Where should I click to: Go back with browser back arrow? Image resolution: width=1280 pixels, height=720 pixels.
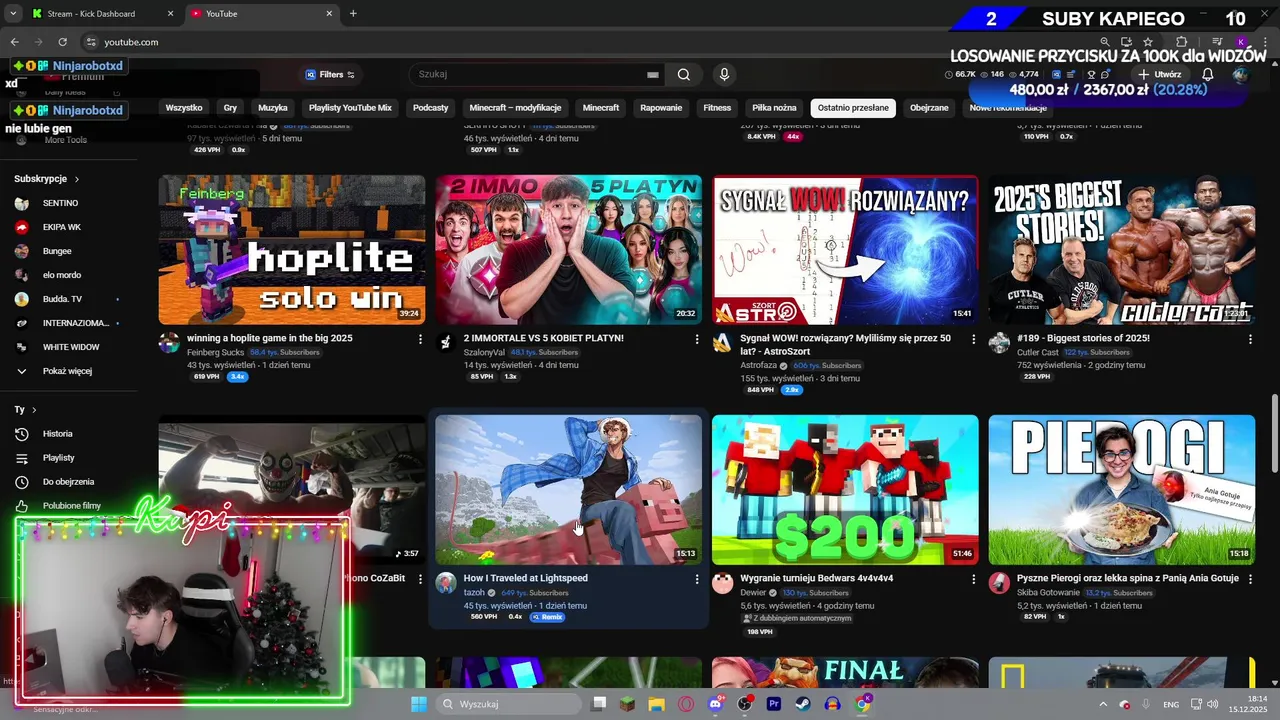click(14, 42)
